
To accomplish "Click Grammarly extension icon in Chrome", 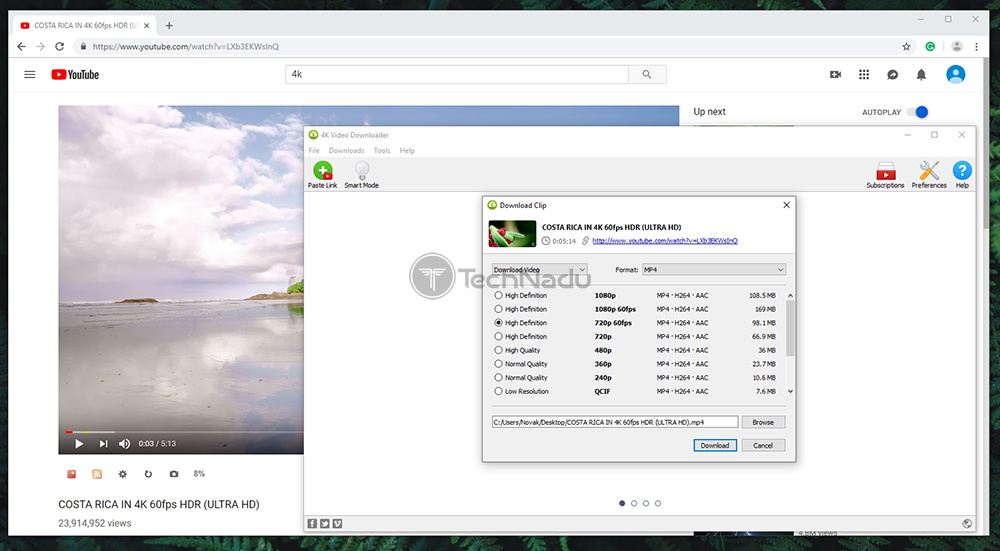I will coord(930,47).
